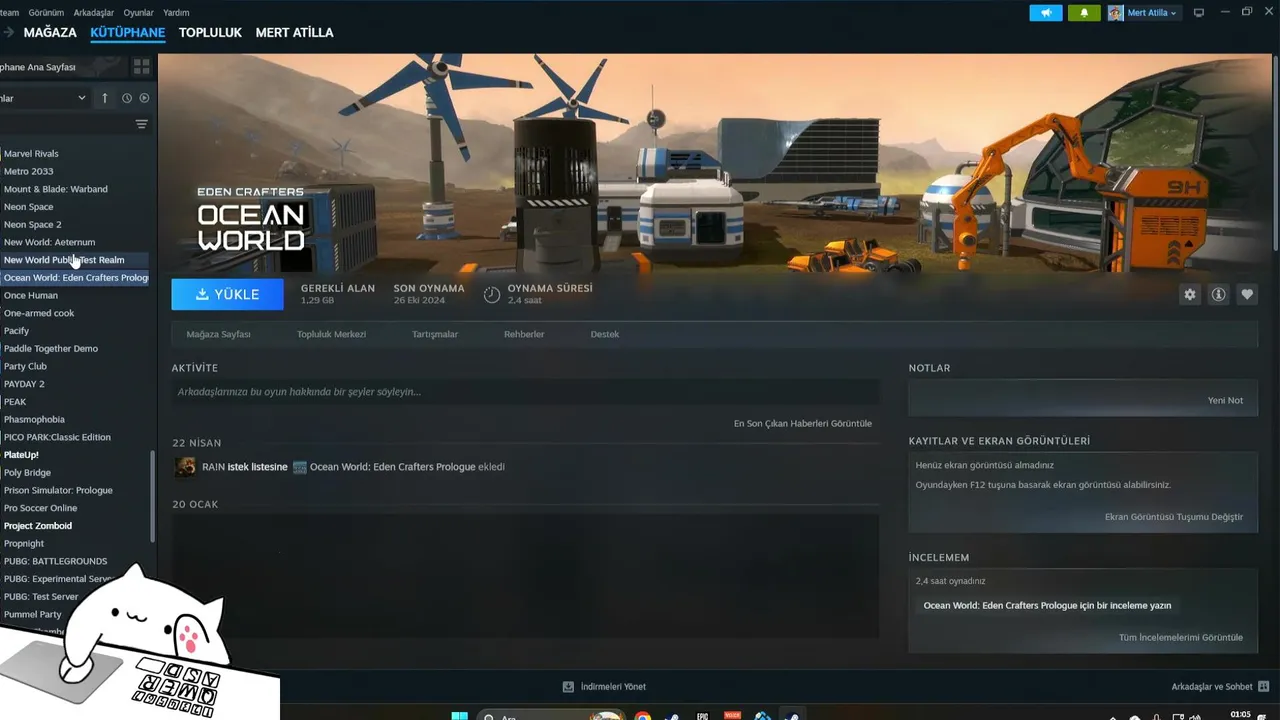The height and width of the screenshot is (720, 1280).
Task: Open the green notifications bell
Action: pos(1084,13)
